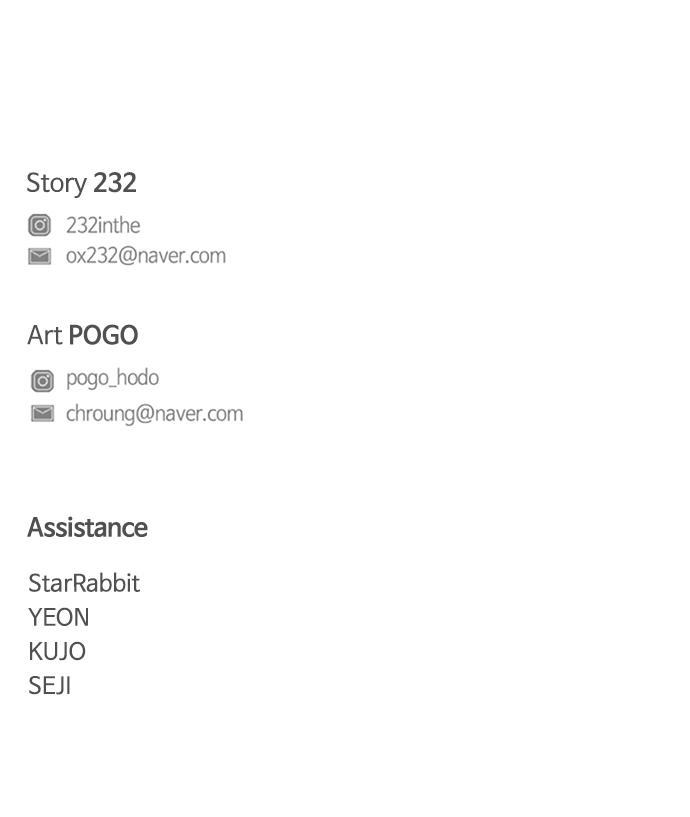The height and width of the screenshot is (817, 690).
Task: Click the word "Story" in the heading
Action: pyautogui.click(x=56, y=184)
